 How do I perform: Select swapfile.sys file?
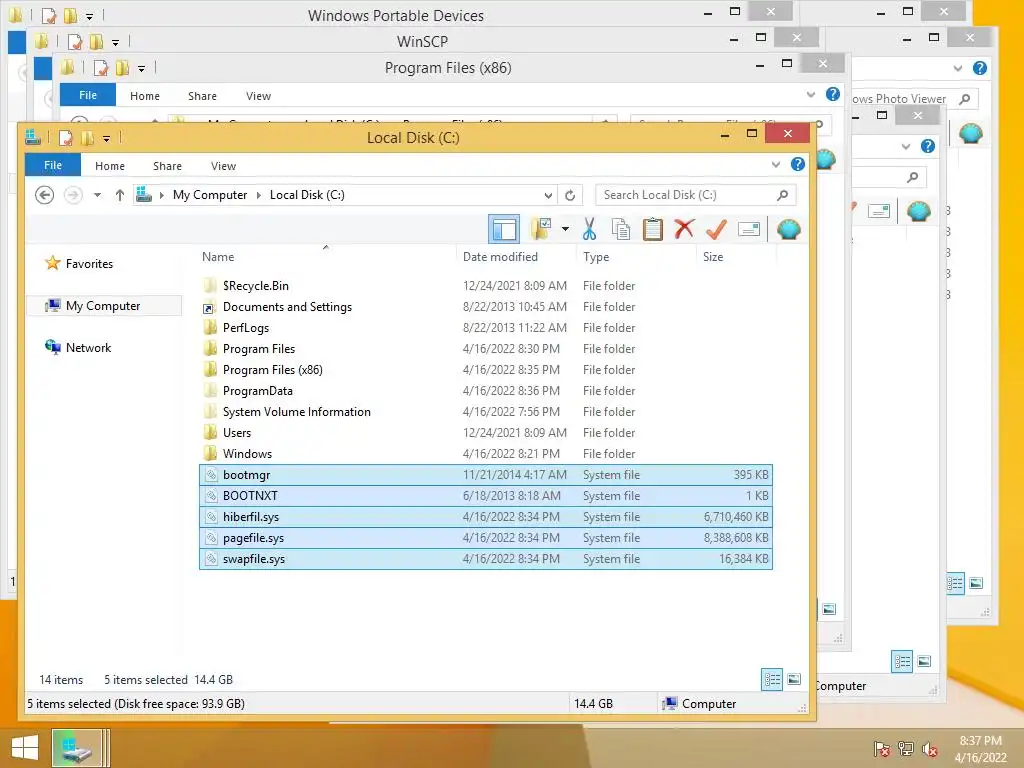pyautogui.click(x=486, y=558)
